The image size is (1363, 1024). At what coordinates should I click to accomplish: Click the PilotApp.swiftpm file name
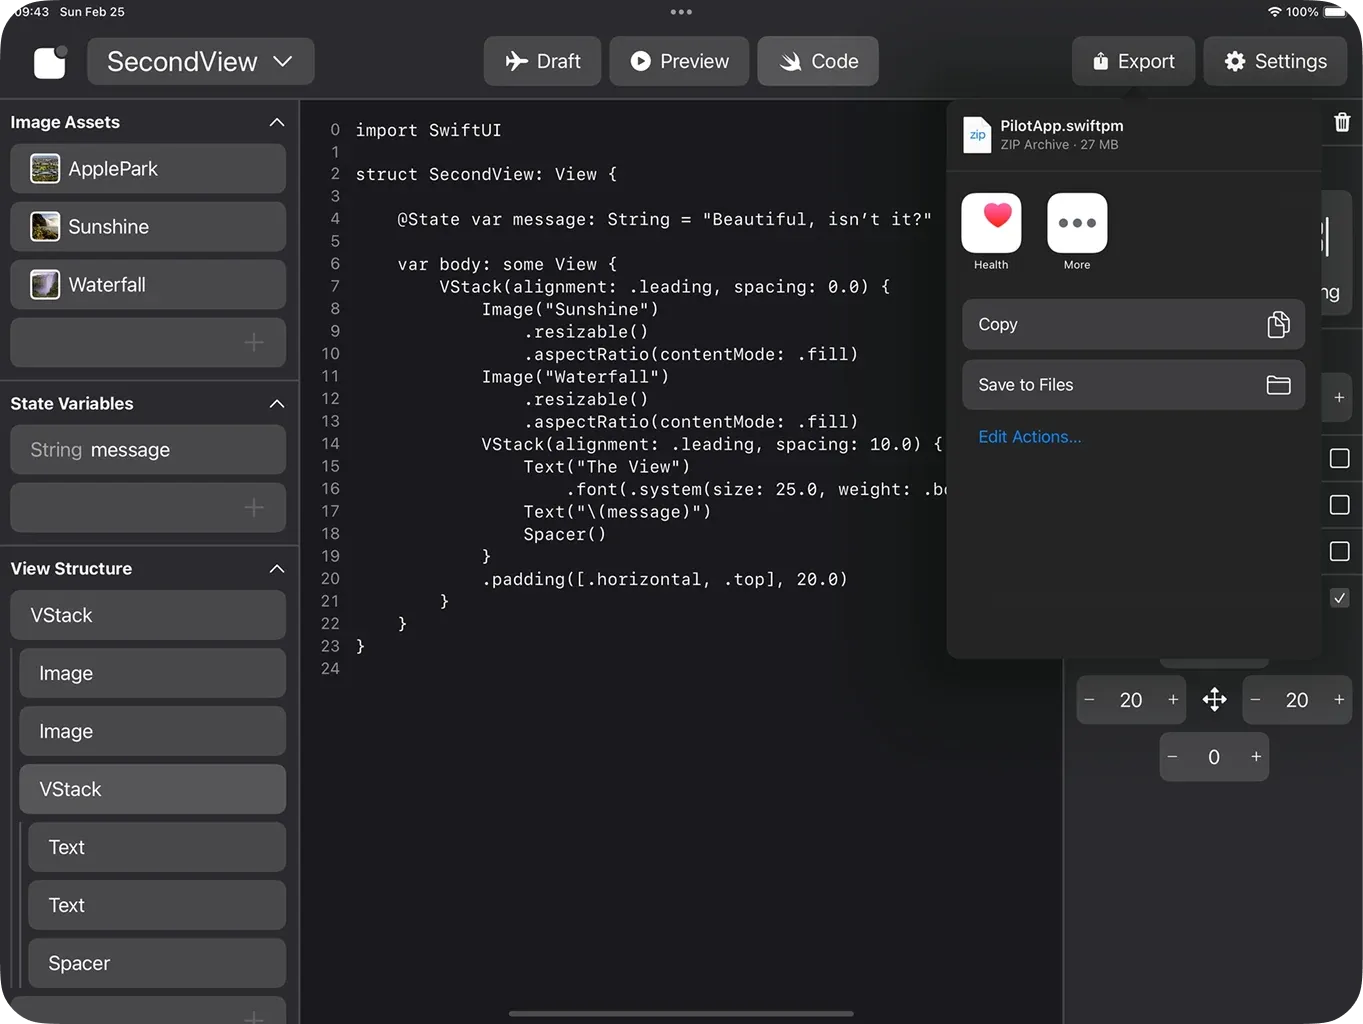tap(1061, 126)
